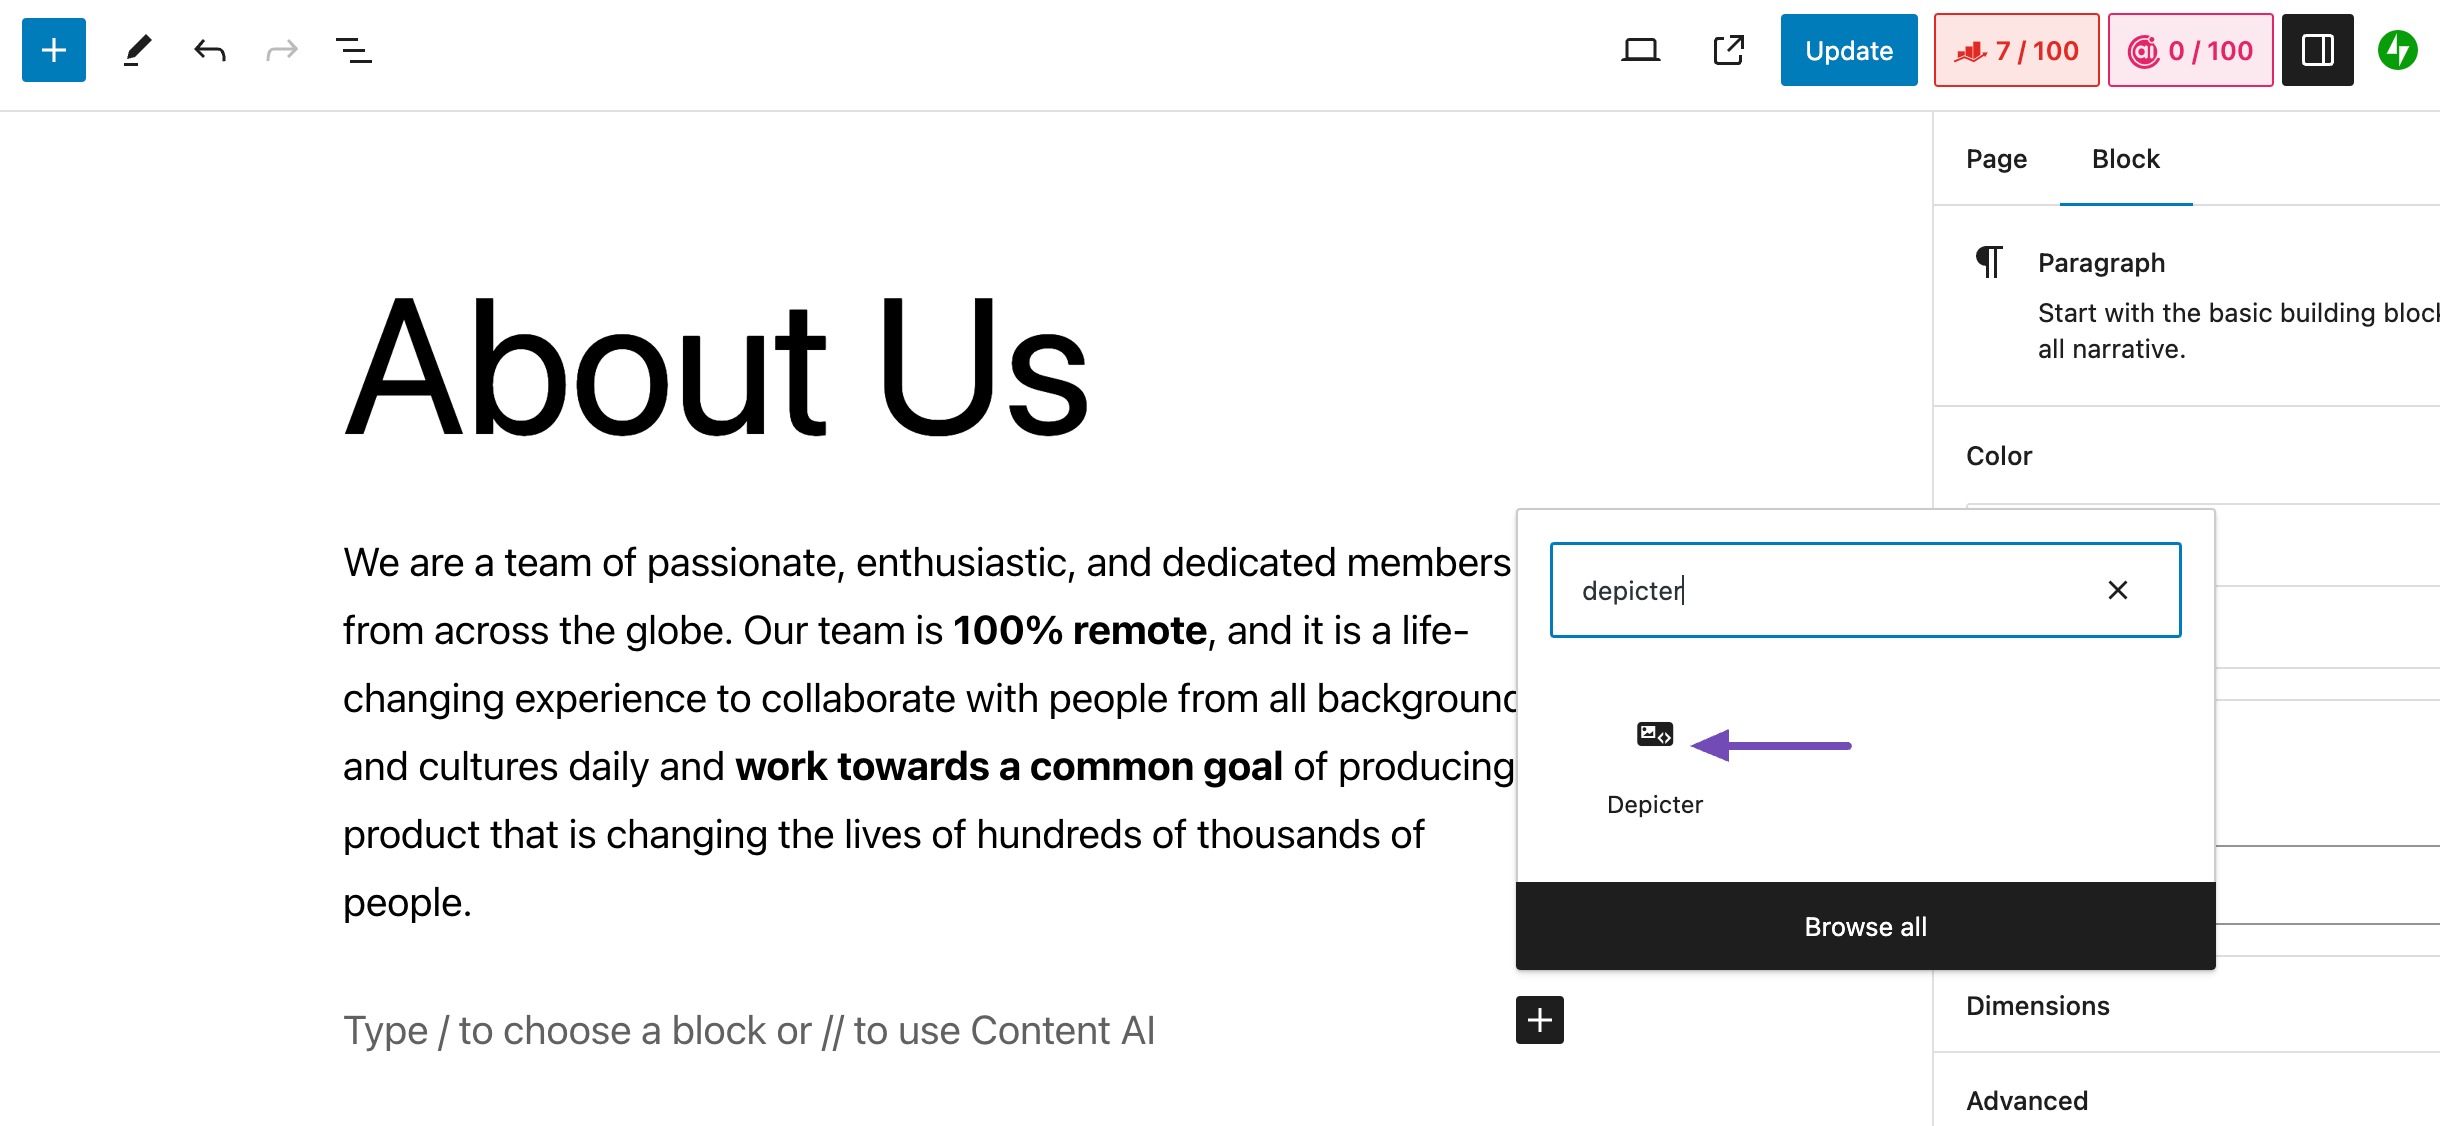2440x1126 pixels.
Task: Click the redo arrow icon in toolbar
Action: [x=280, y=51]
